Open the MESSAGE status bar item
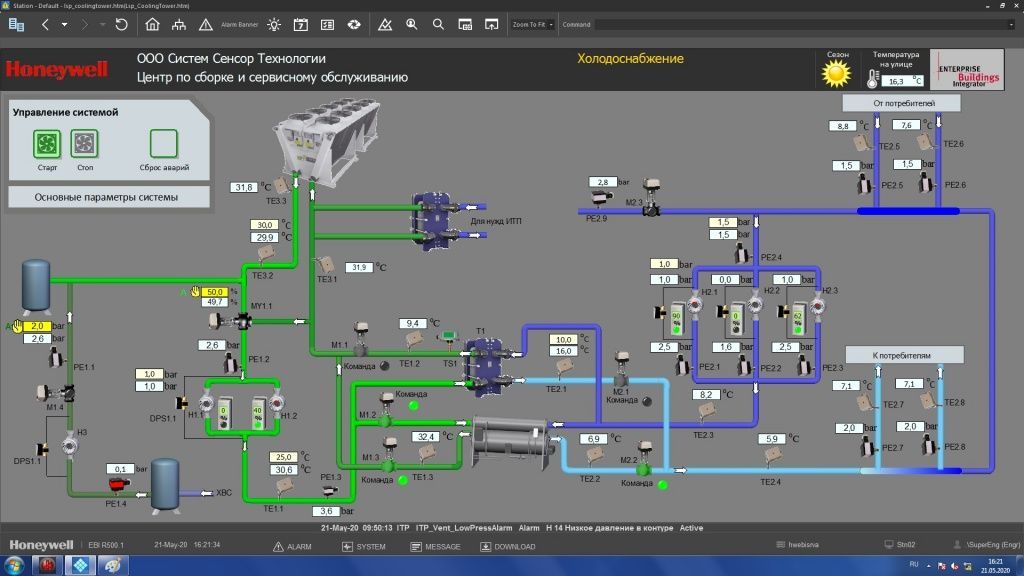Image resolution: width=1024 pixels, height=576 pixels. coord(434,547)
